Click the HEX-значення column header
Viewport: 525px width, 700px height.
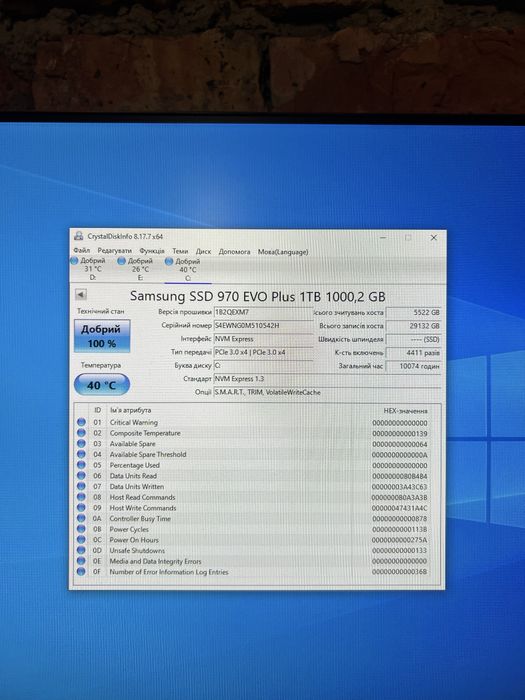(405, 411)
